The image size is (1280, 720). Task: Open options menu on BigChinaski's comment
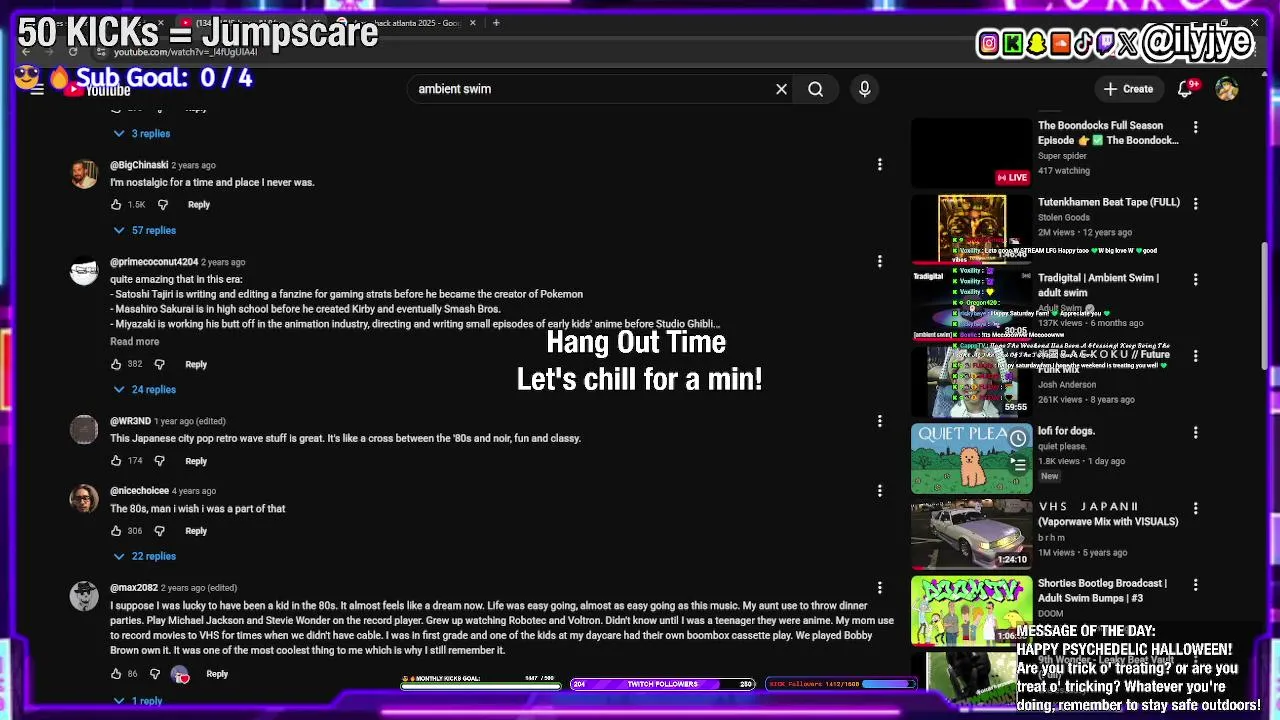coord(880,164)
